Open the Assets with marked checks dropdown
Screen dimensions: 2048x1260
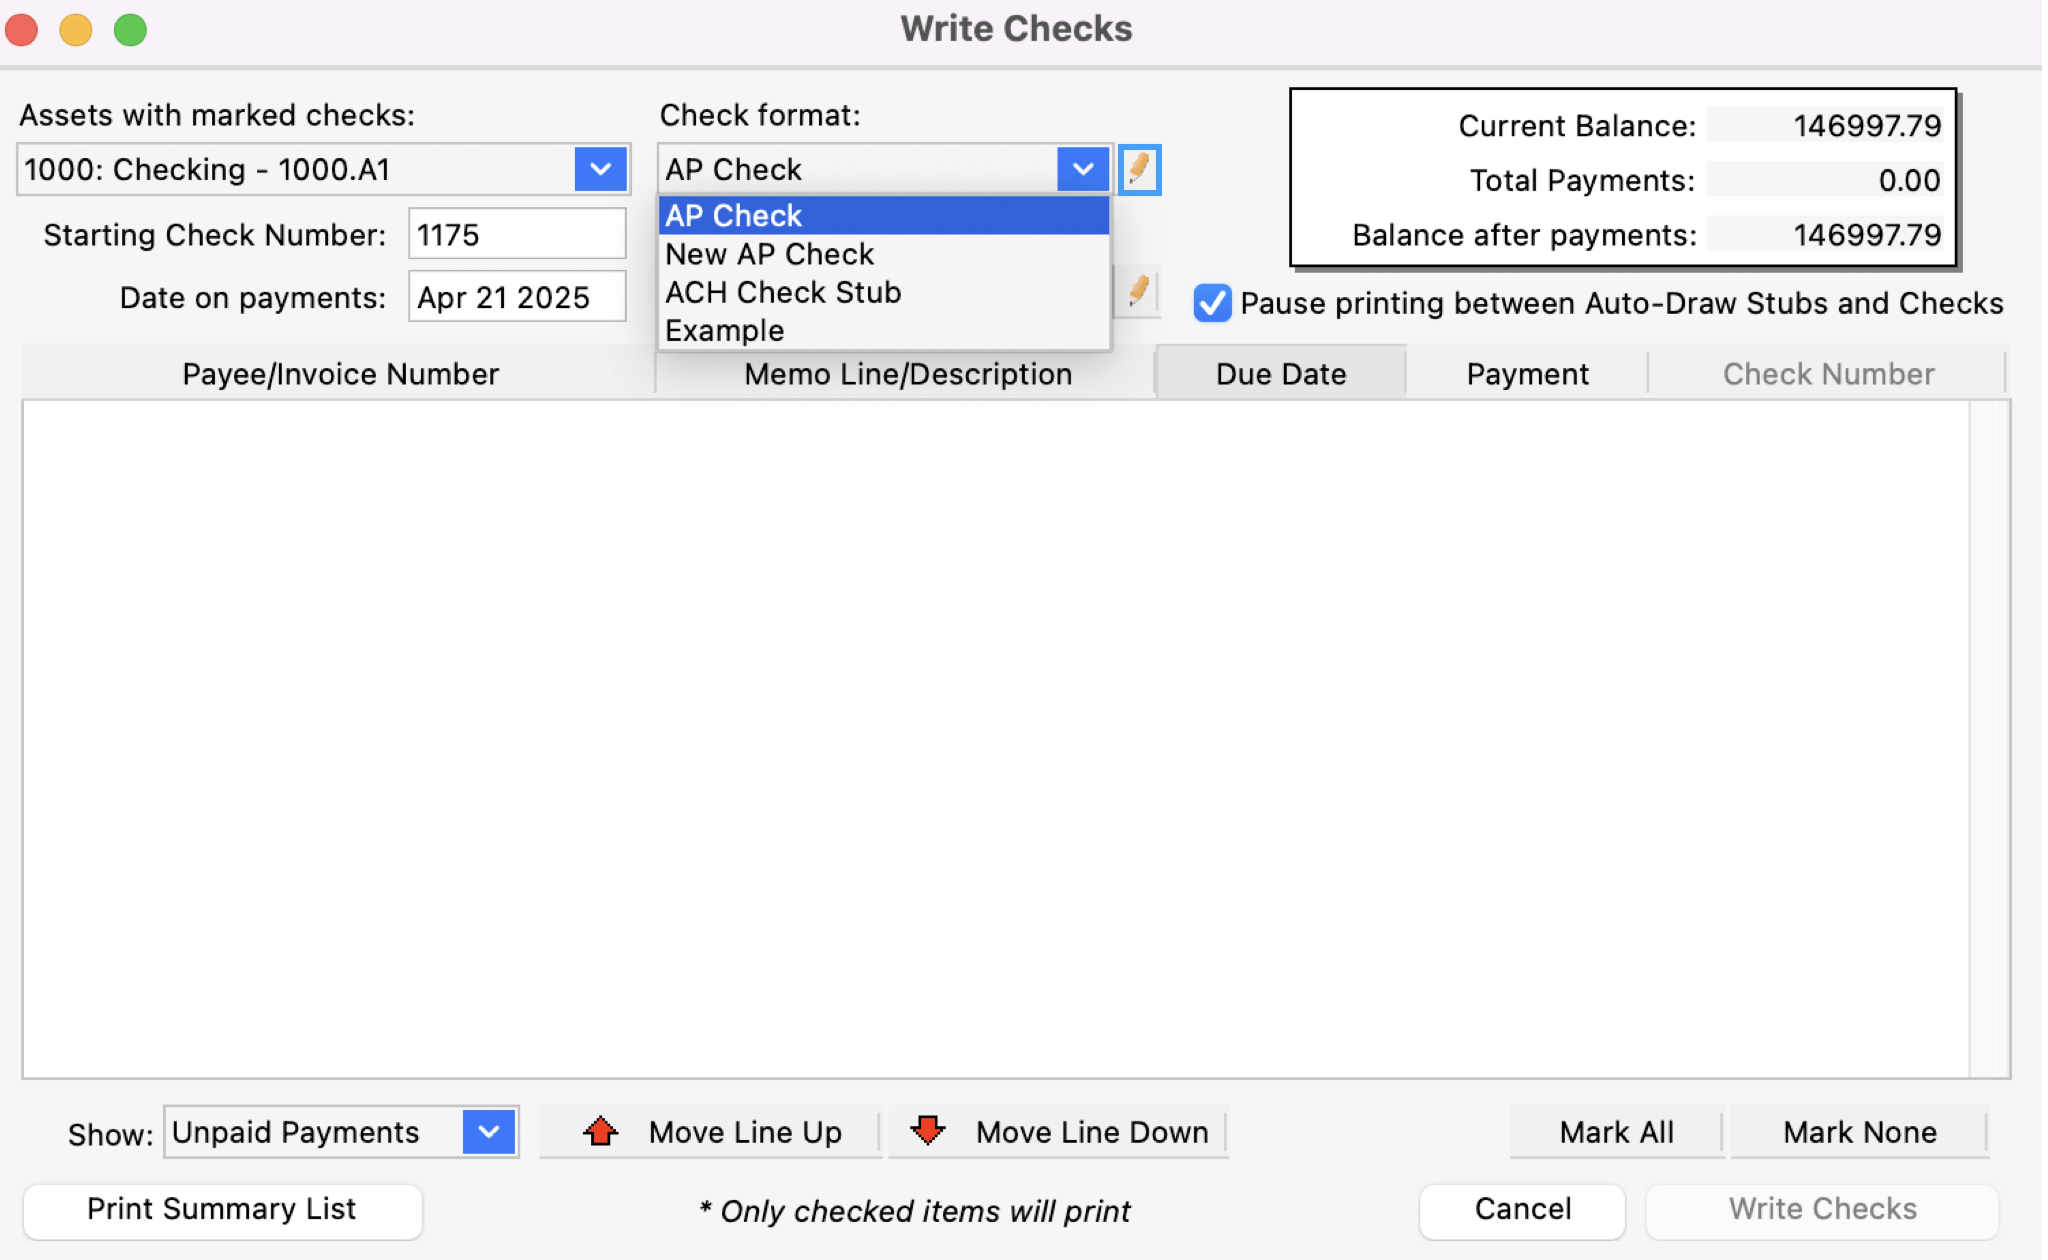(x=600, y=169)
